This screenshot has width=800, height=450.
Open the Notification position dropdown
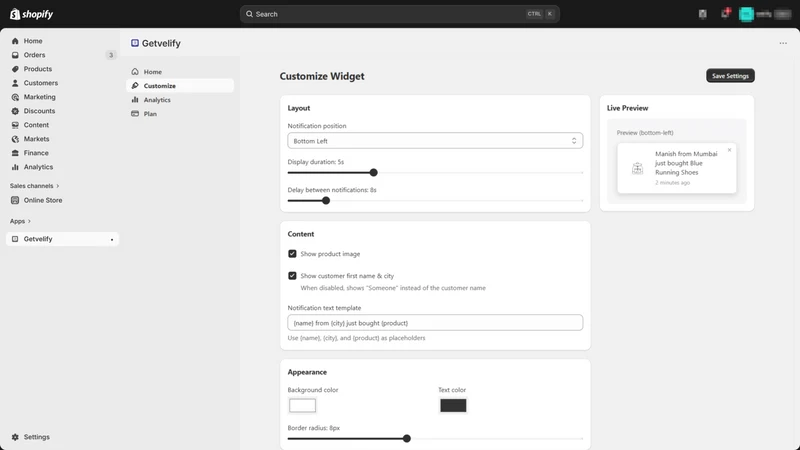tap(435, 141)
